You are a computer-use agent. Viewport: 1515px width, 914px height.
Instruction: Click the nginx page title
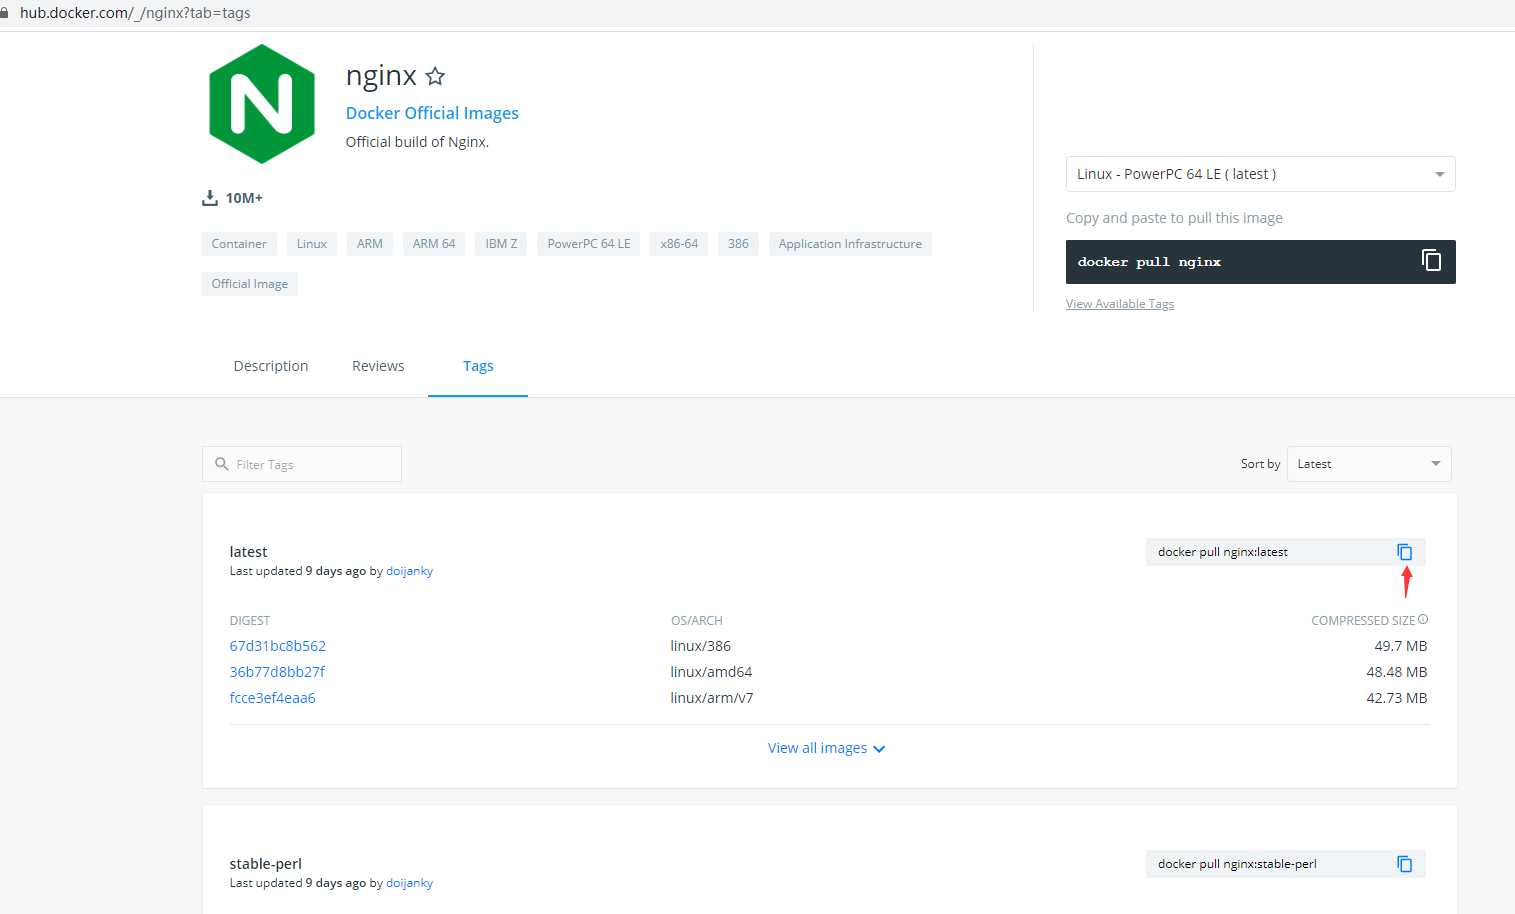point(381,76)
